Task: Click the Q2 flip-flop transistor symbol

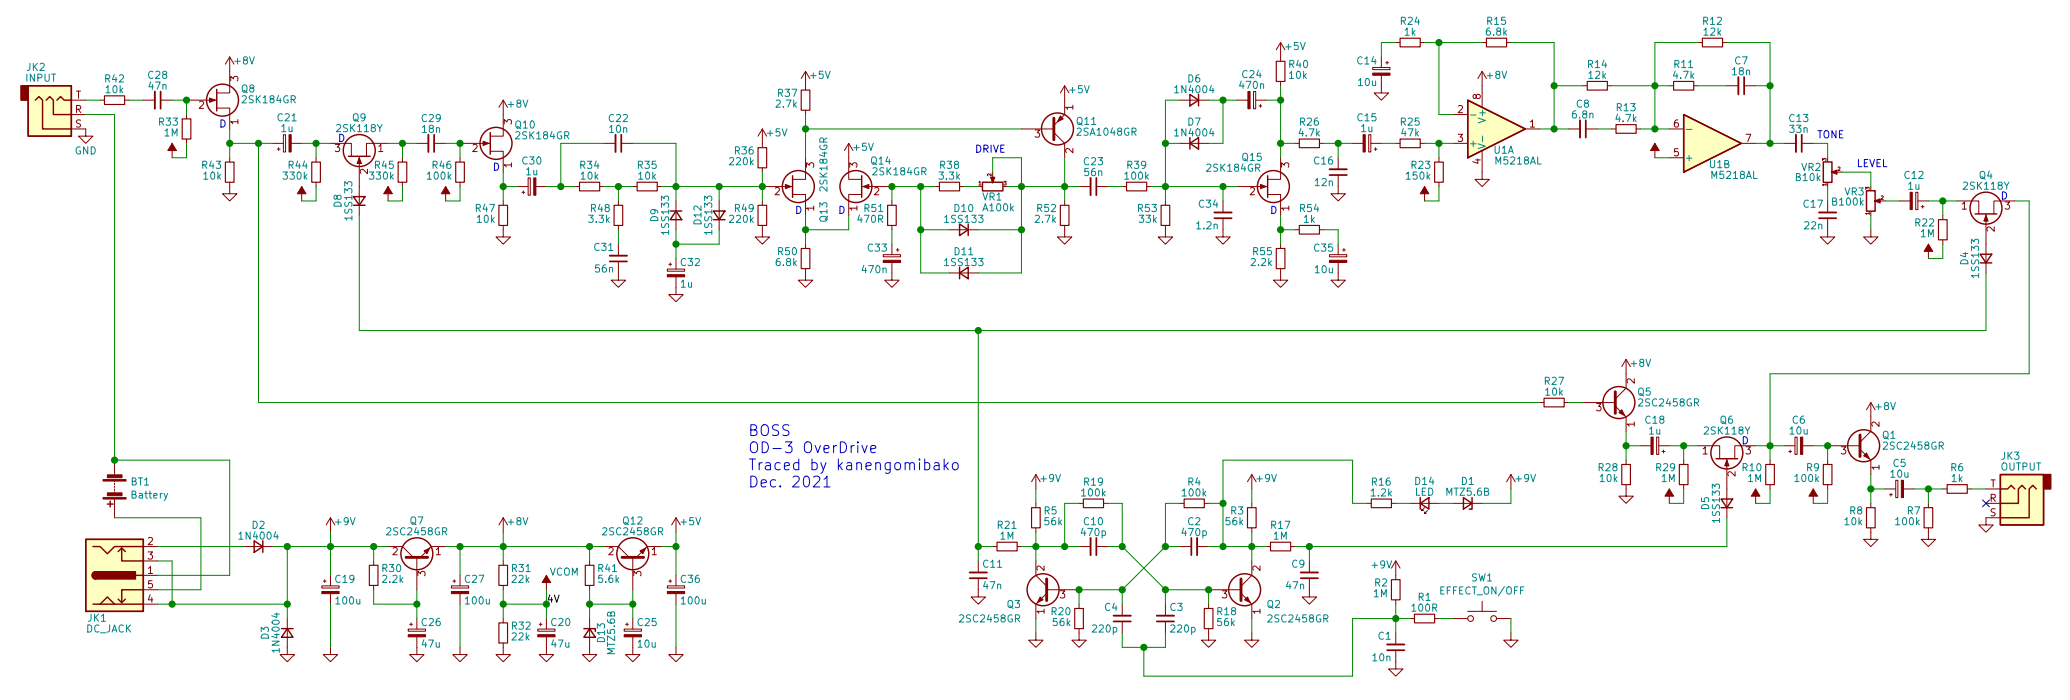Action: point(1246,590)
